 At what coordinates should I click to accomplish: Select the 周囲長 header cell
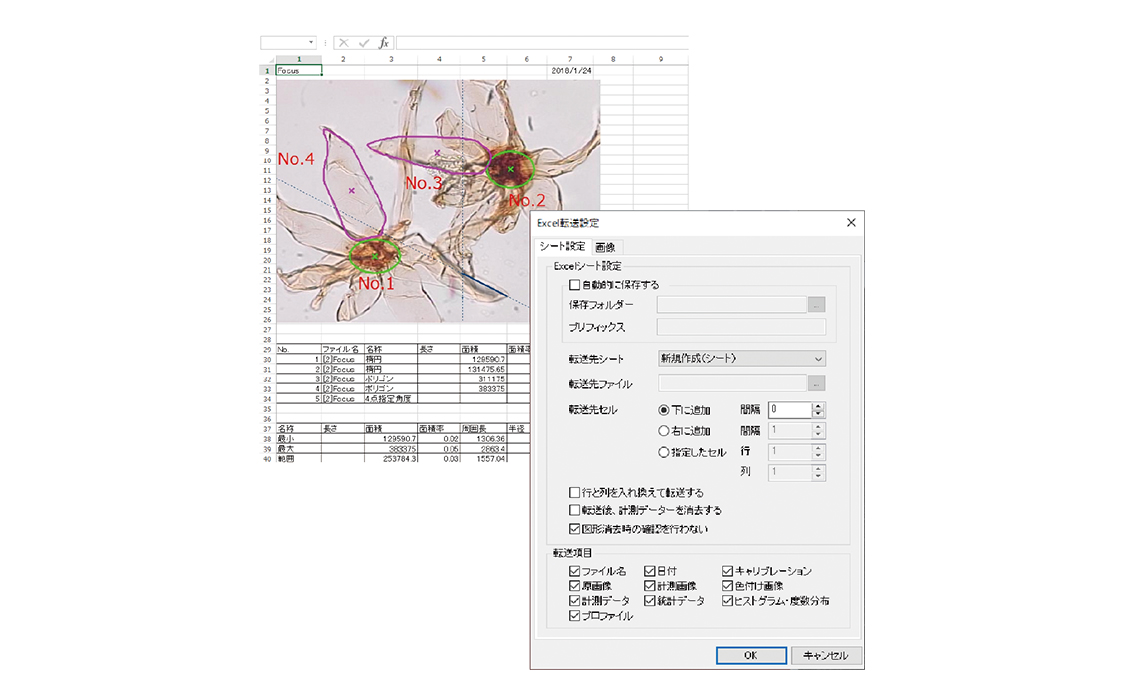pos(483,428)
